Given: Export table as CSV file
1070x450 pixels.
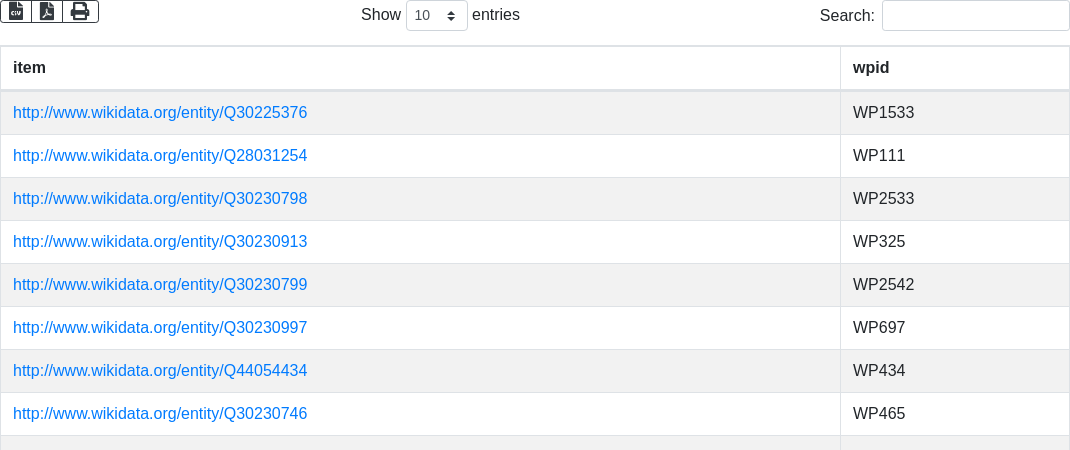Looking at the screenshot, I should click(16, 11).
